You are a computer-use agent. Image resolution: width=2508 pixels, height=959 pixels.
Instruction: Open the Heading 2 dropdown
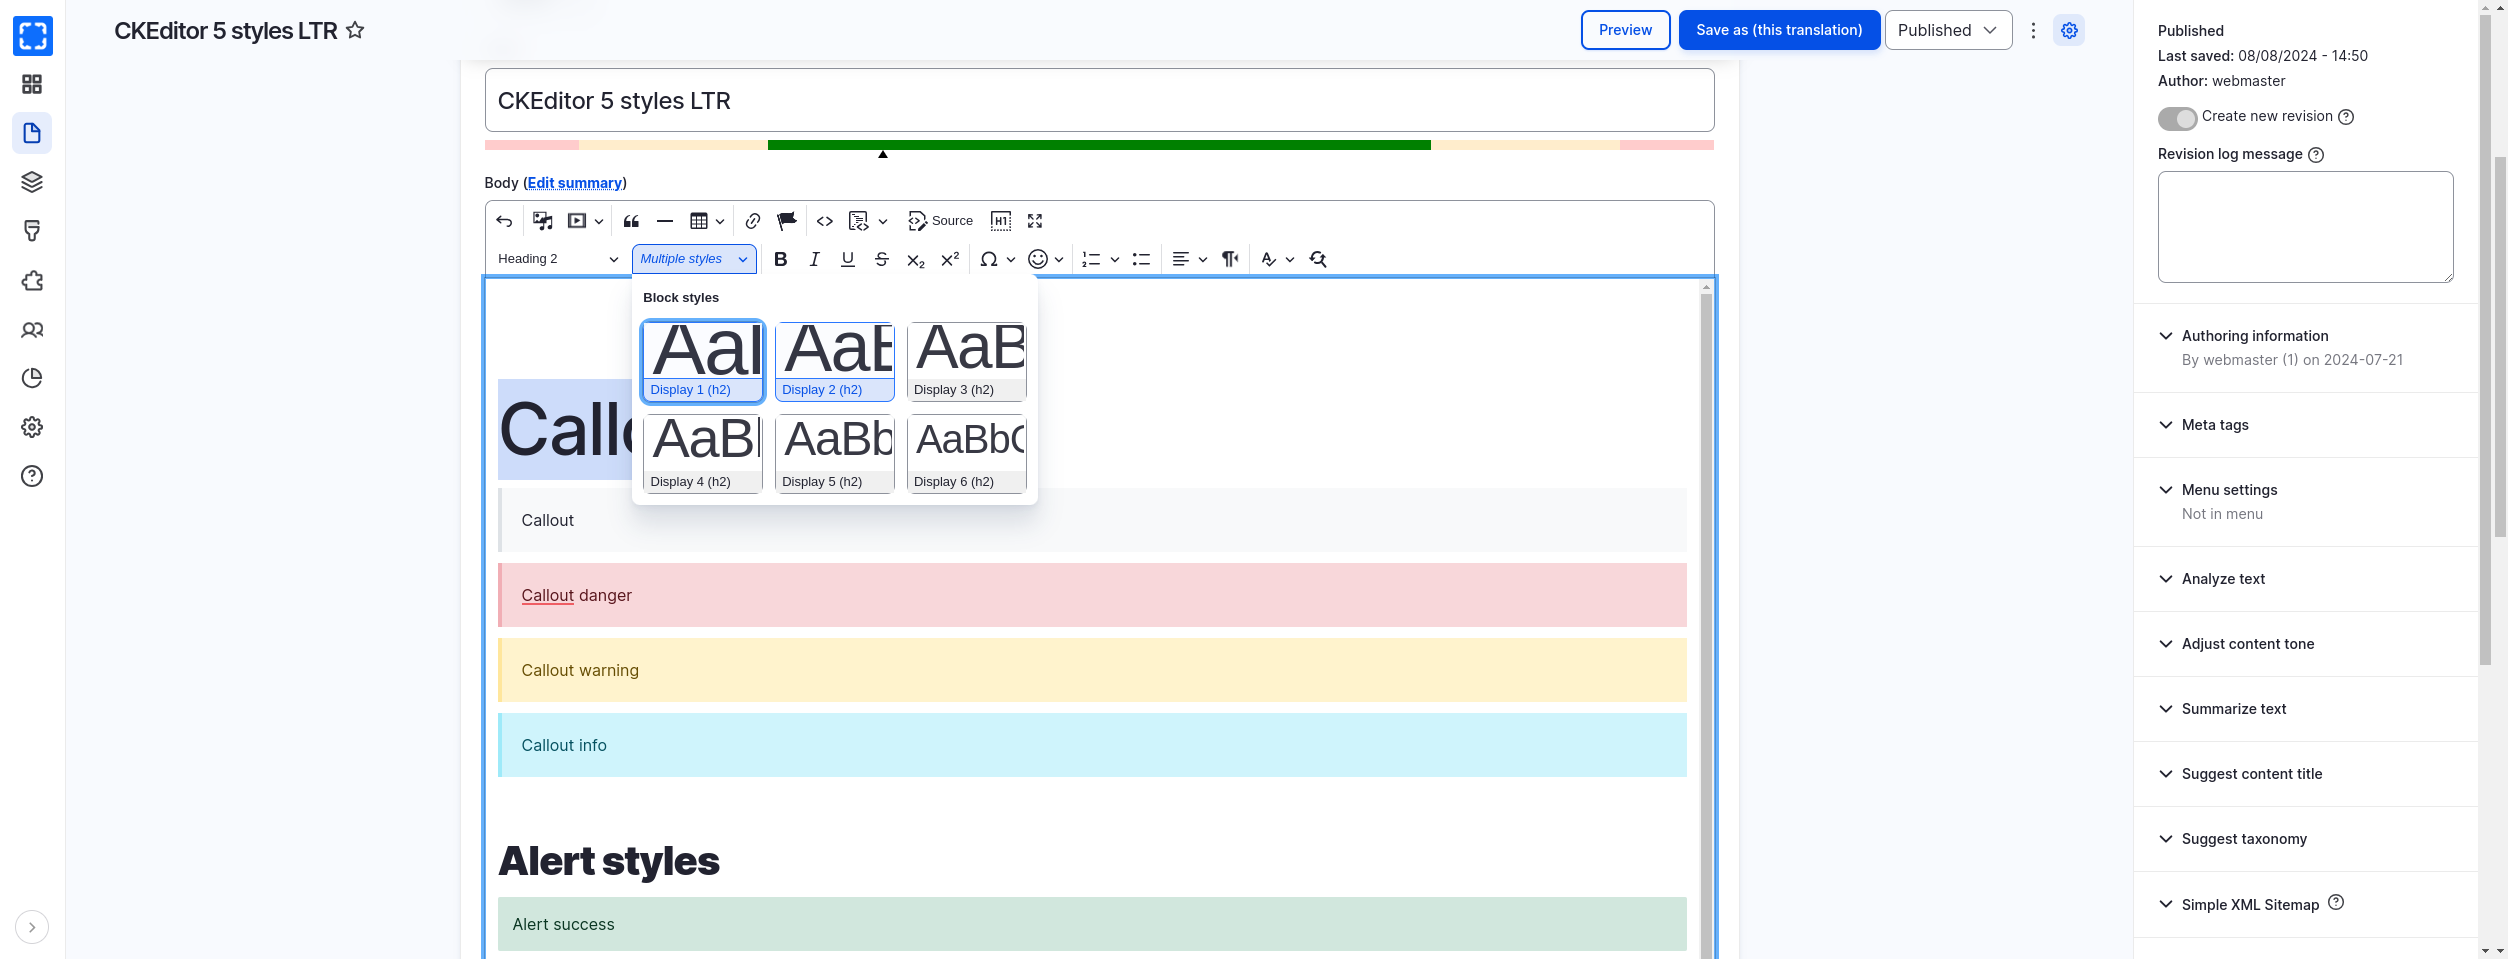[x=558, y=259]
